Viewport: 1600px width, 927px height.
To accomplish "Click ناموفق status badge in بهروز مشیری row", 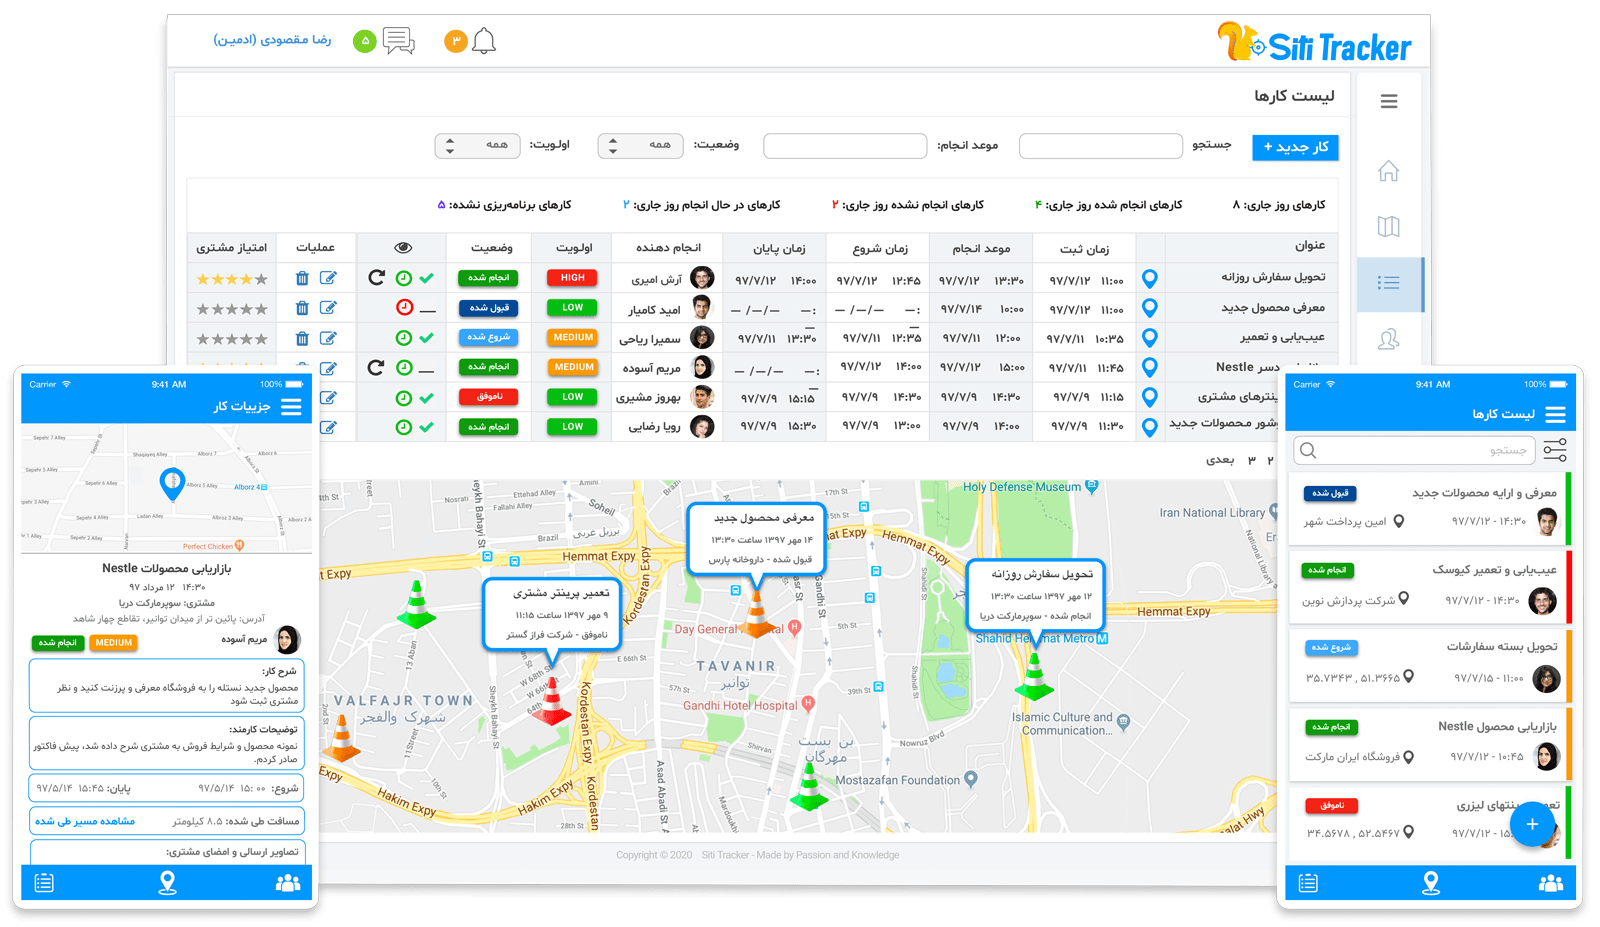I will pos(489,397).
